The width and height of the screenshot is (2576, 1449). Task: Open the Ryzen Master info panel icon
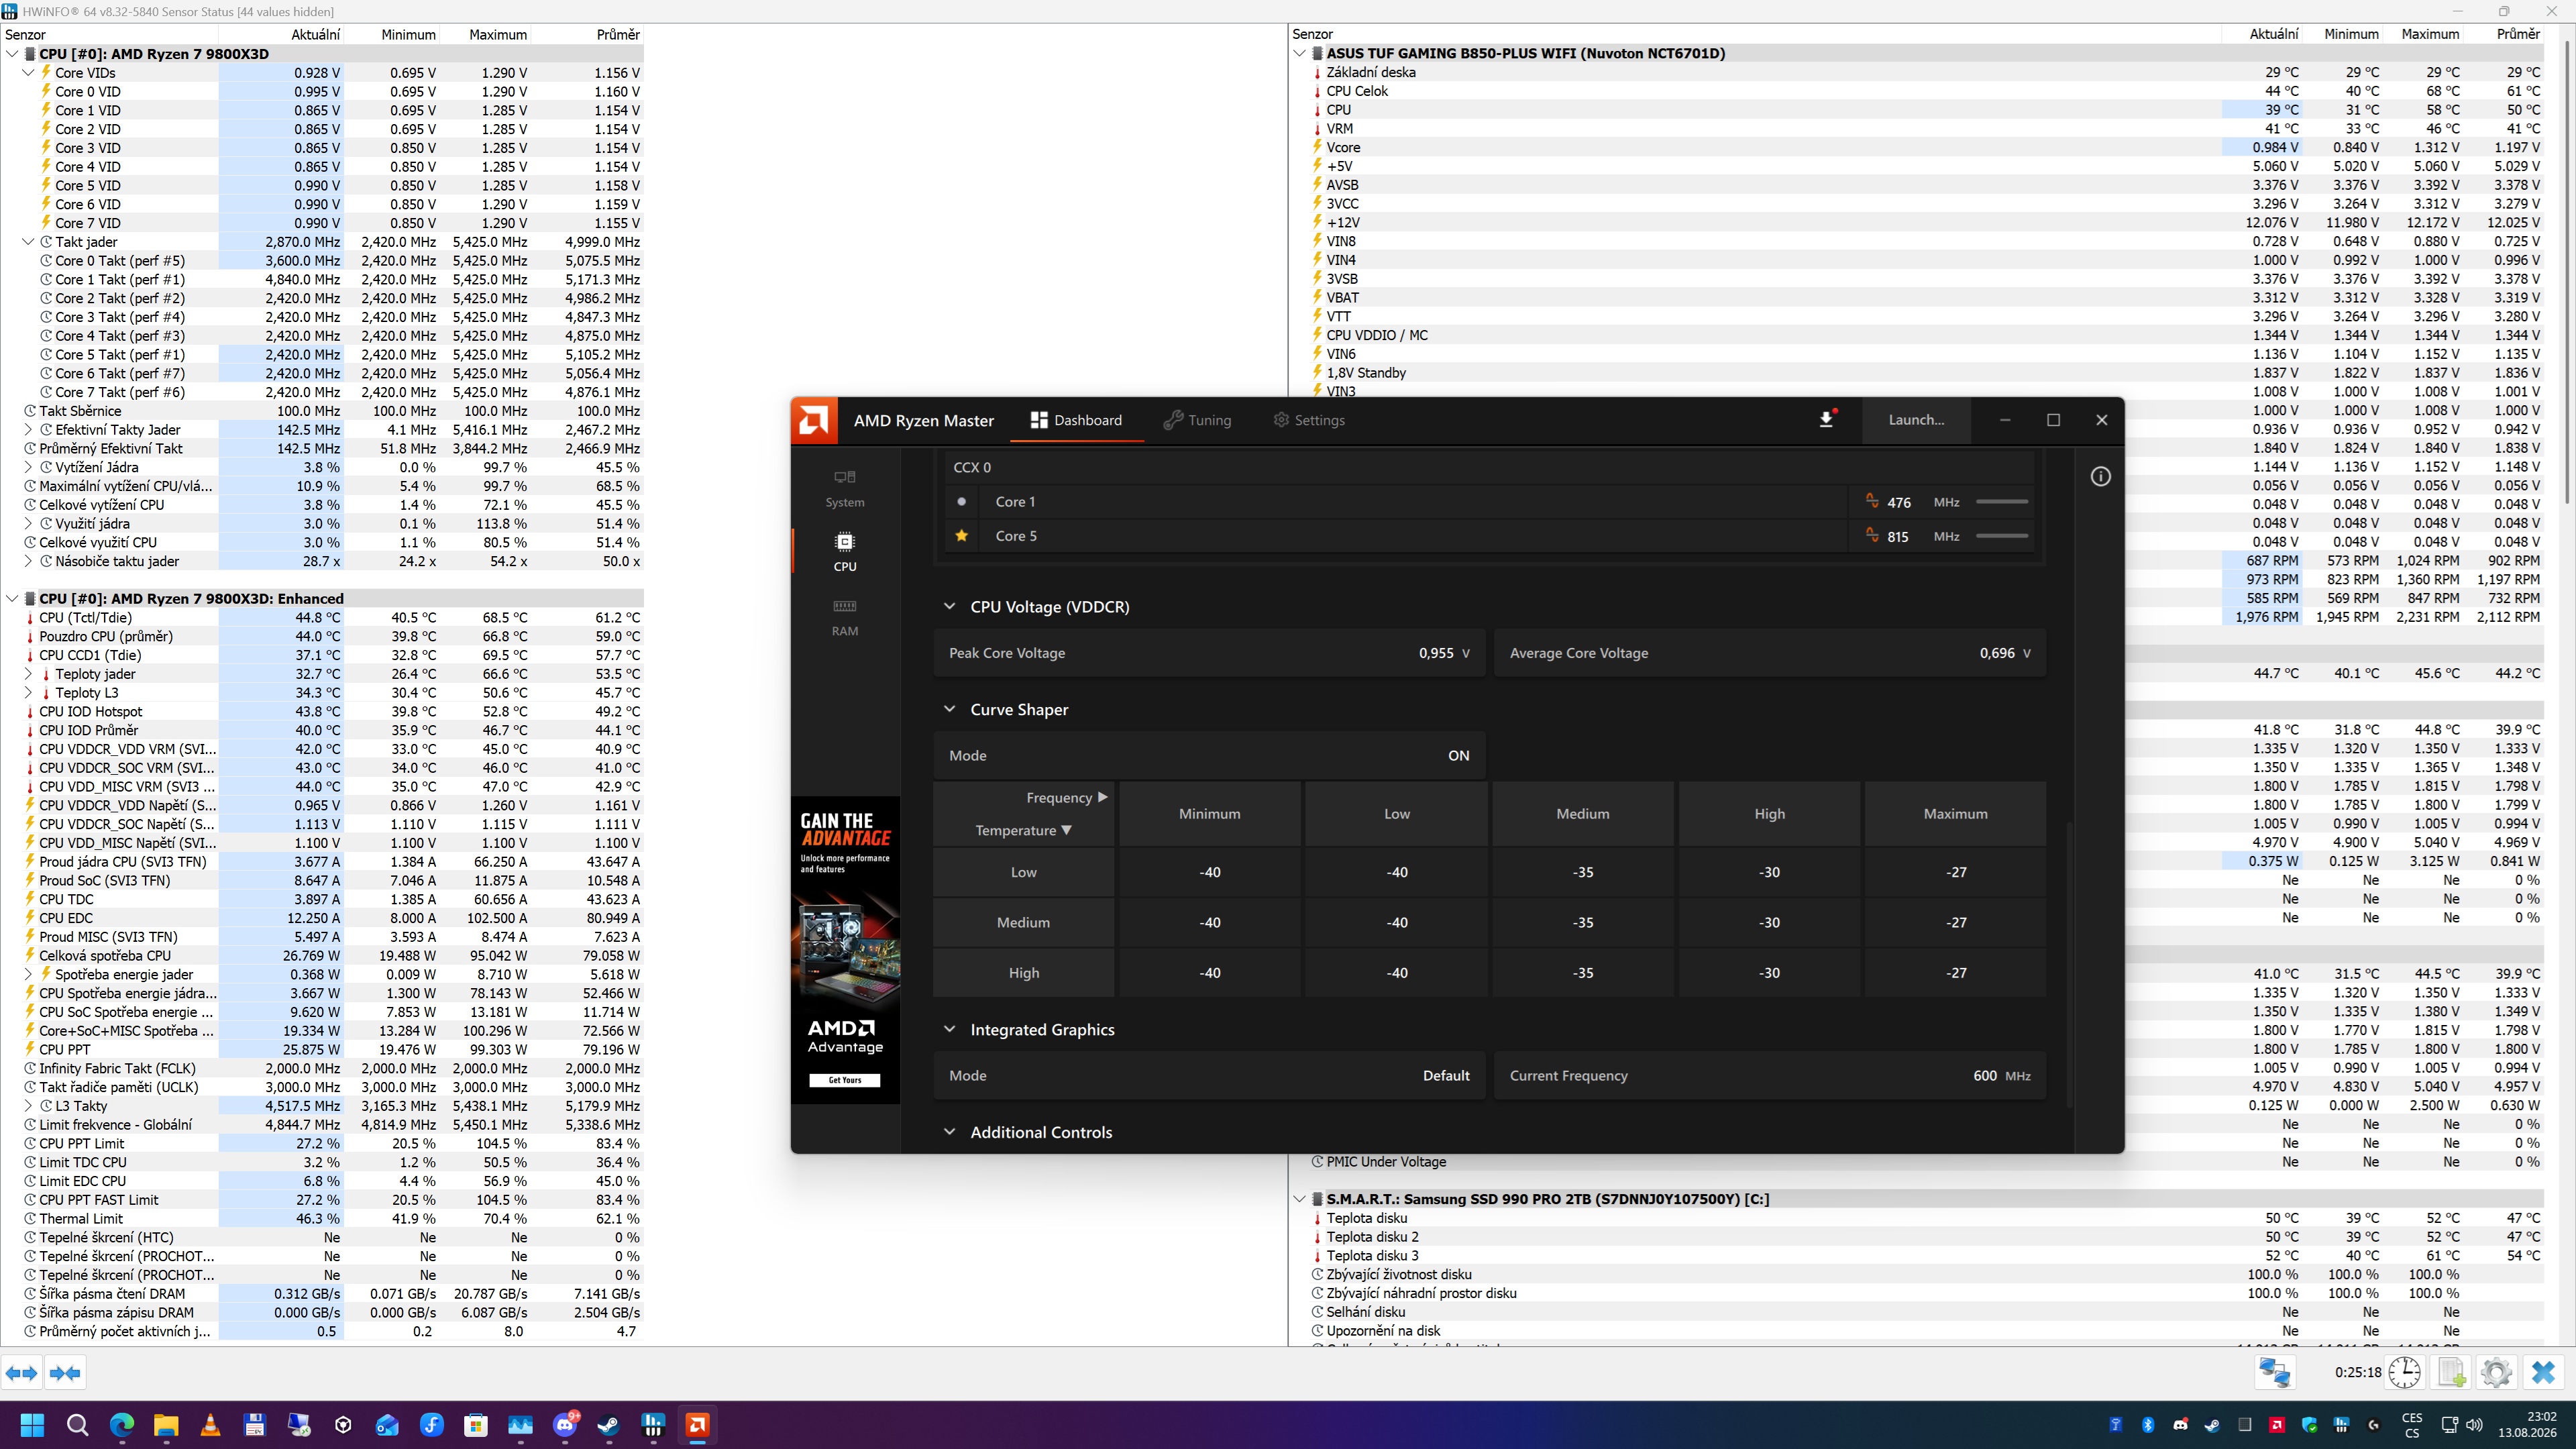(2100, 477)
